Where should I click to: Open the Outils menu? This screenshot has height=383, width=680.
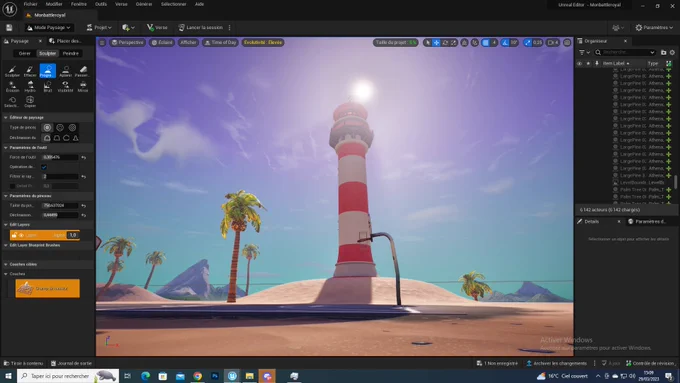[x=101, y=4]
